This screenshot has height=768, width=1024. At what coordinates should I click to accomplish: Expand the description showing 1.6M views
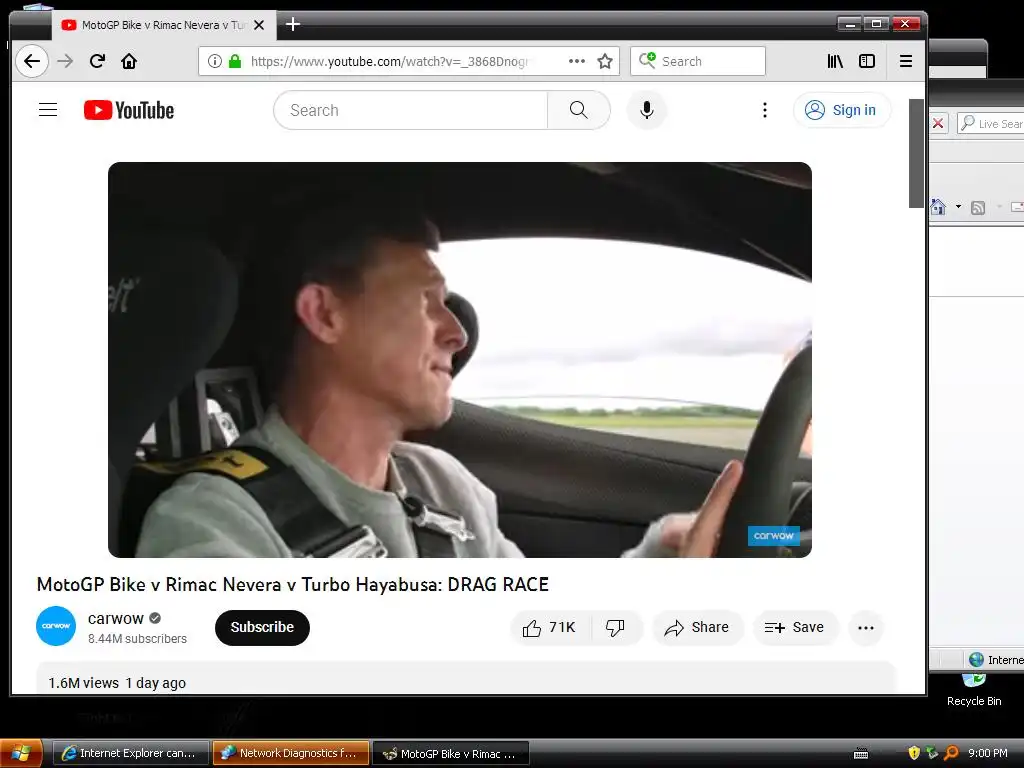click(x=465, y=678)
